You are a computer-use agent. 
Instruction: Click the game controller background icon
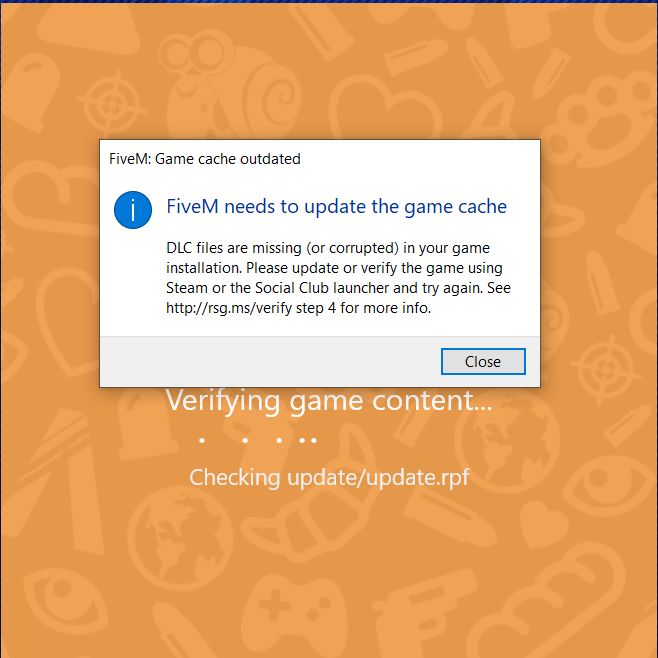[293, 607]
